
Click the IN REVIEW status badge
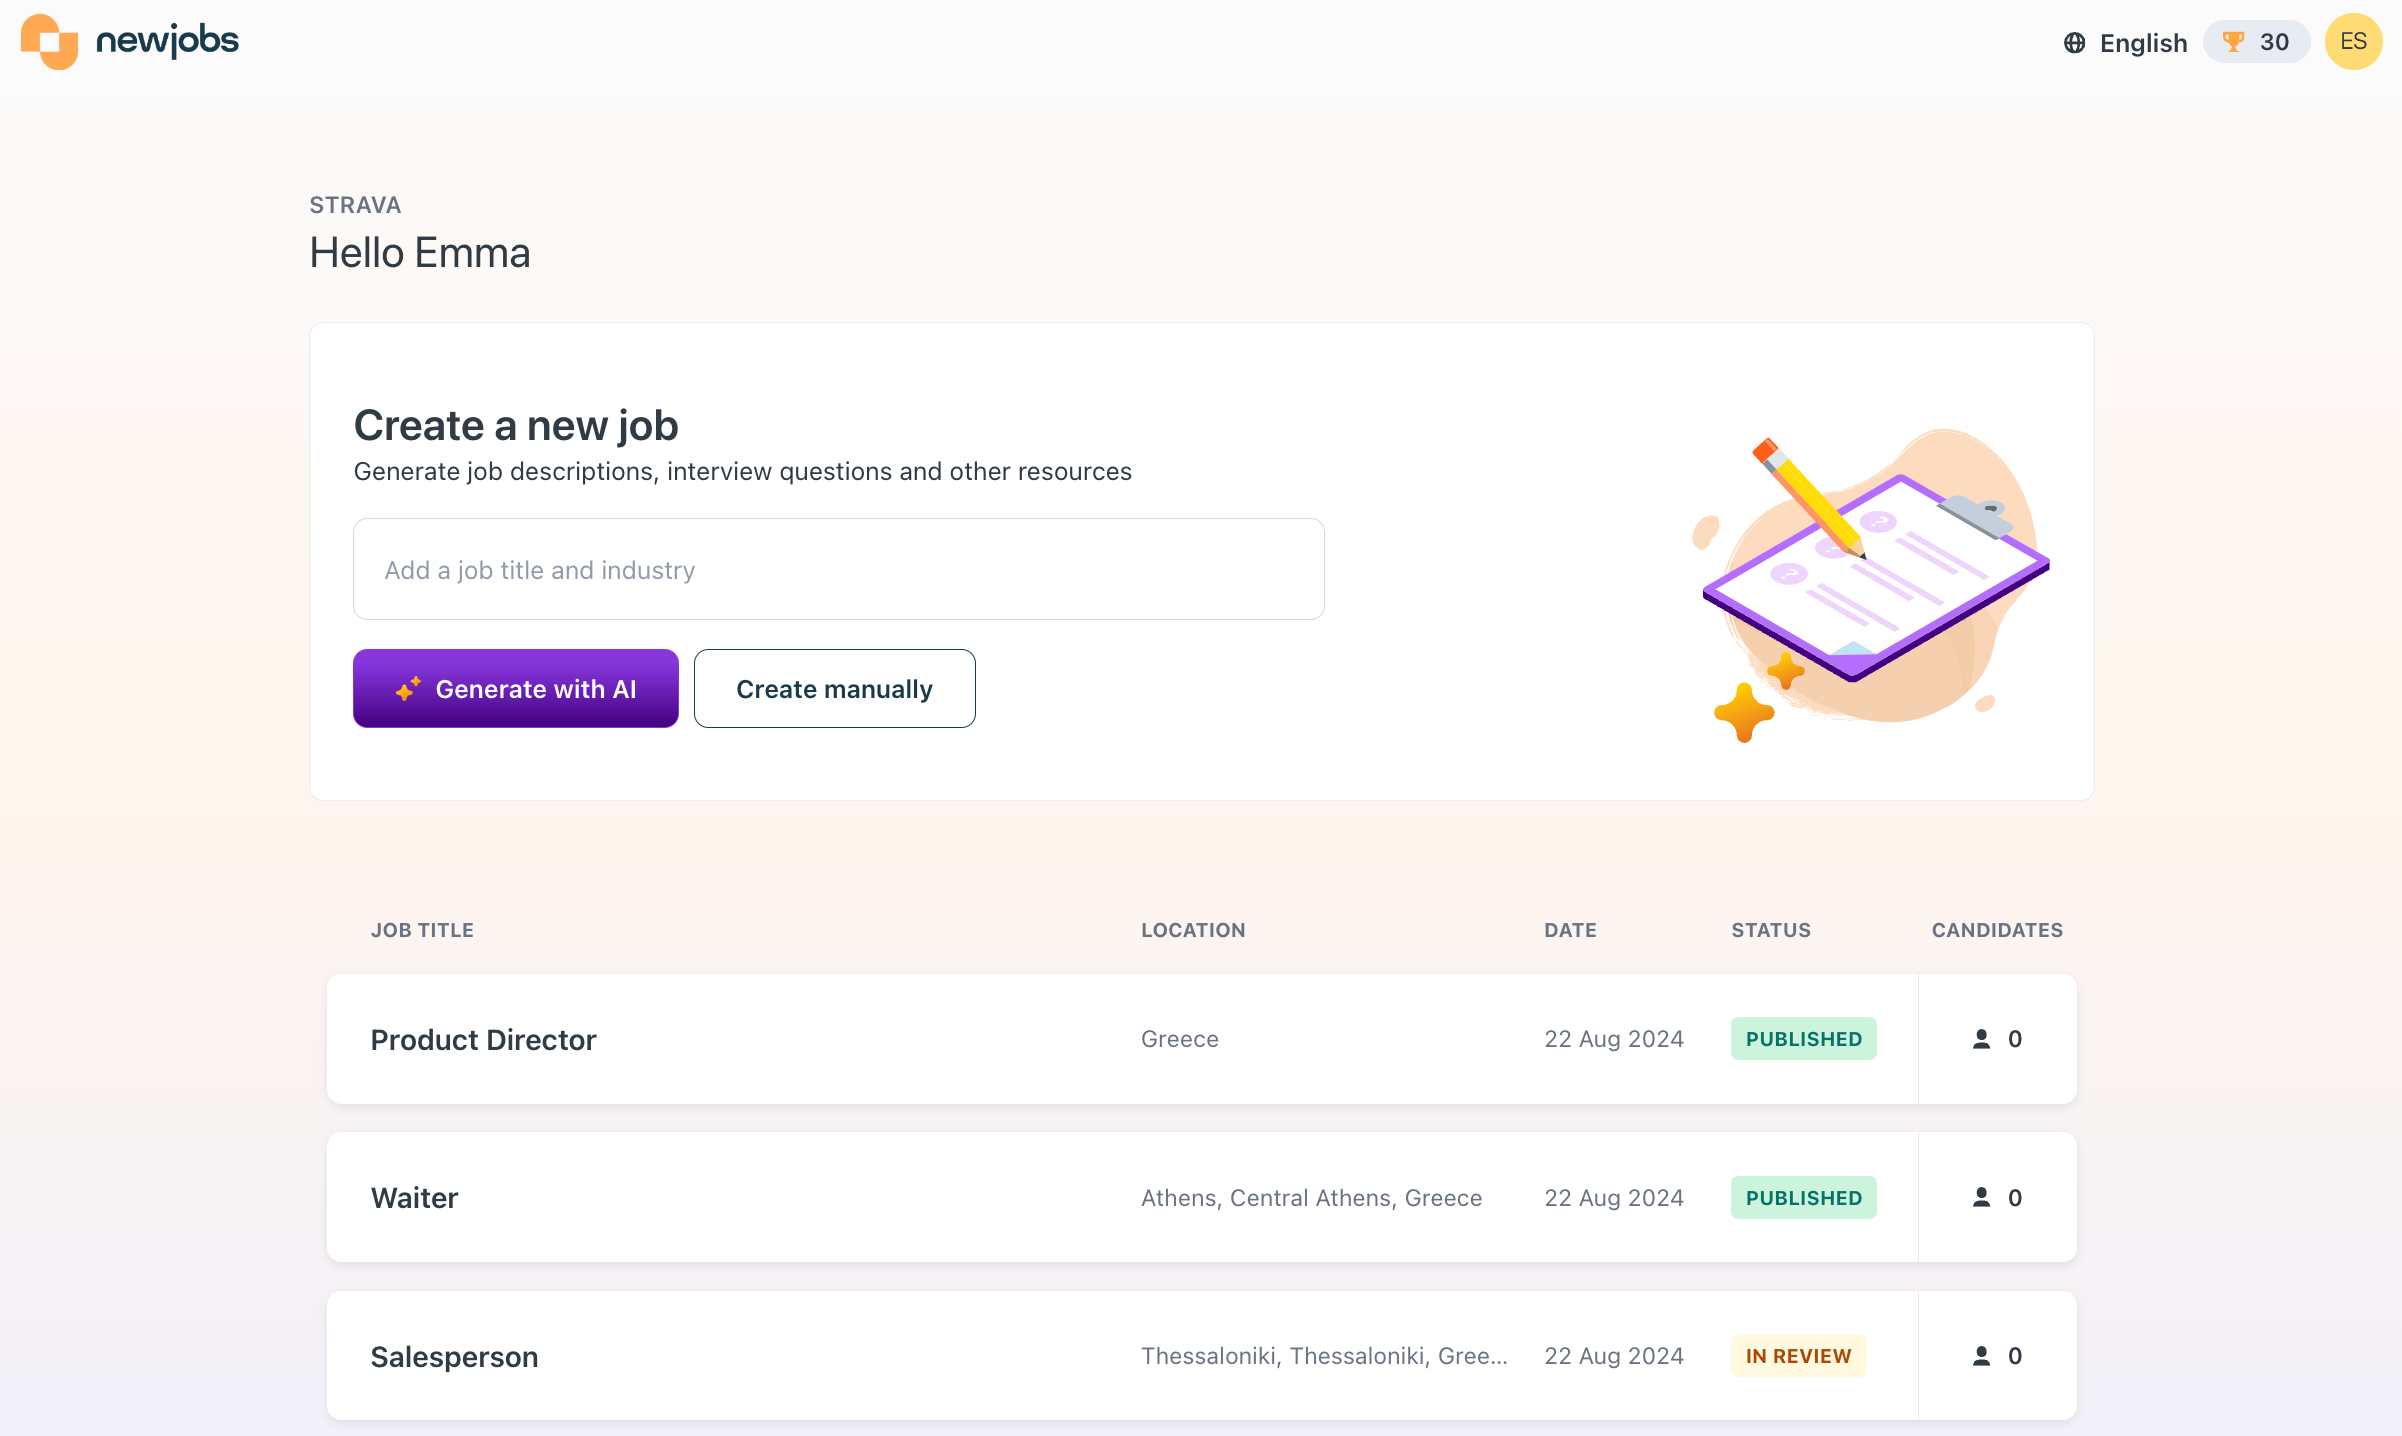[x=1798, y=1356]
